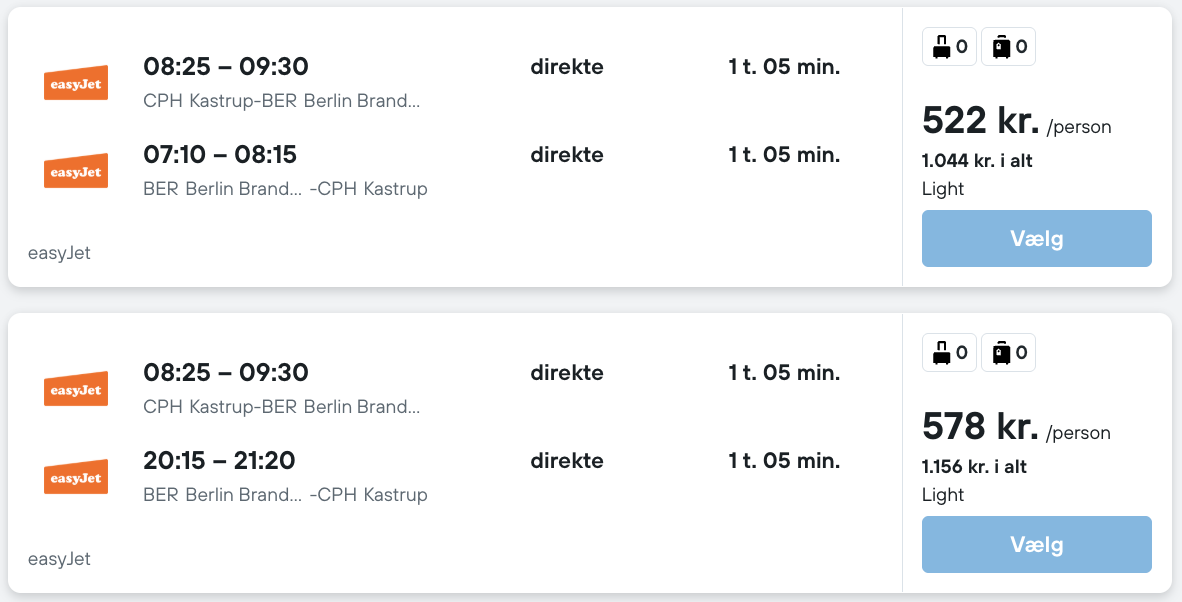This screenshot has width=1182, height=602.
Task: Click the Light fare label under 1.044 kr.
Action: 943,189
